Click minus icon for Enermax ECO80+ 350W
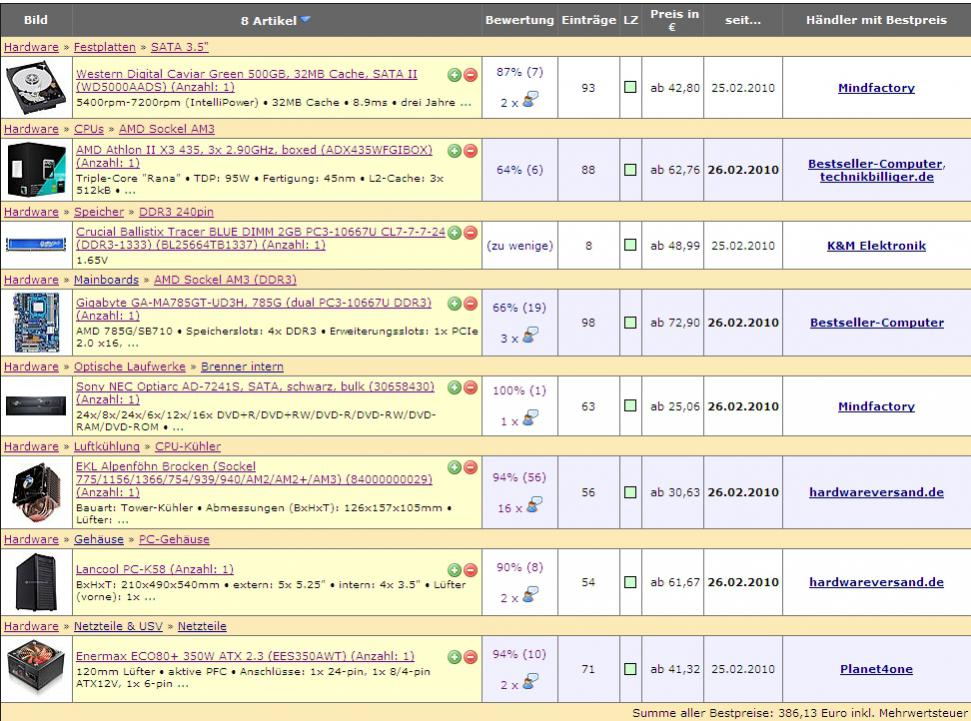This screenshot has height=721, width=971. point(471,657)
